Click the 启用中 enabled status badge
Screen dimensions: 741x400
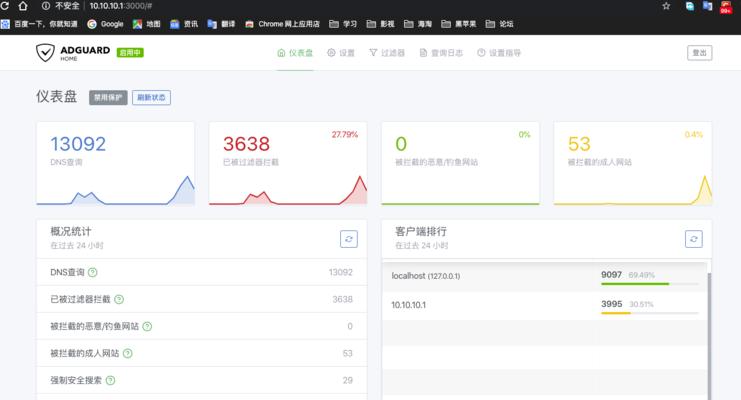130,52
